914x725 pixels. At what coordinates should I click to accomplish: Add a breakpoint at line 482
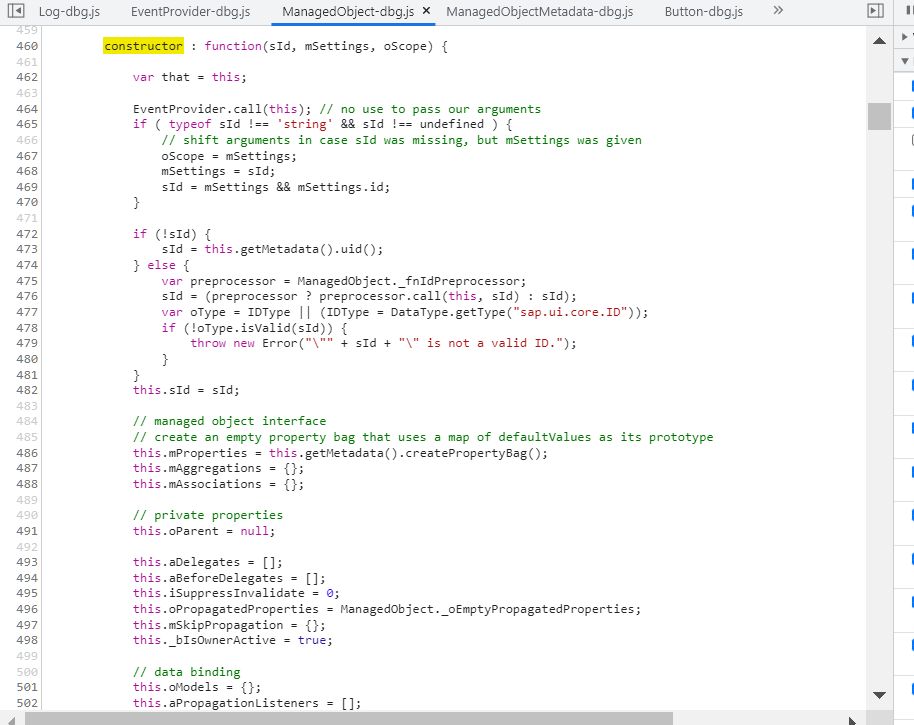pyautogui.click(x=27, y=390)
